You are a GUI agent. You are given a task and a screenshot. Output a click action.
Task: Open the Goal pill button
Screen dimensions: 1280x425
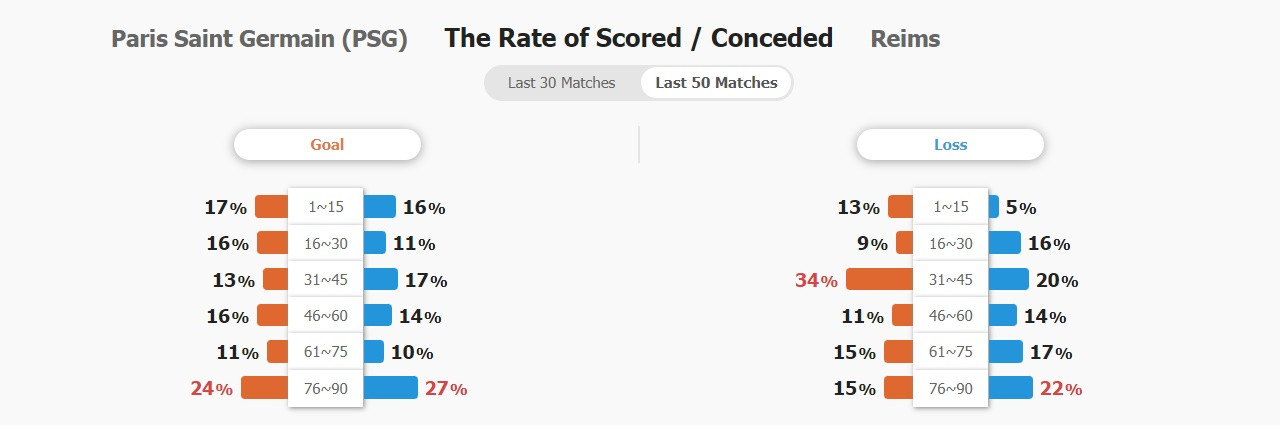click(x=327, y=144)
